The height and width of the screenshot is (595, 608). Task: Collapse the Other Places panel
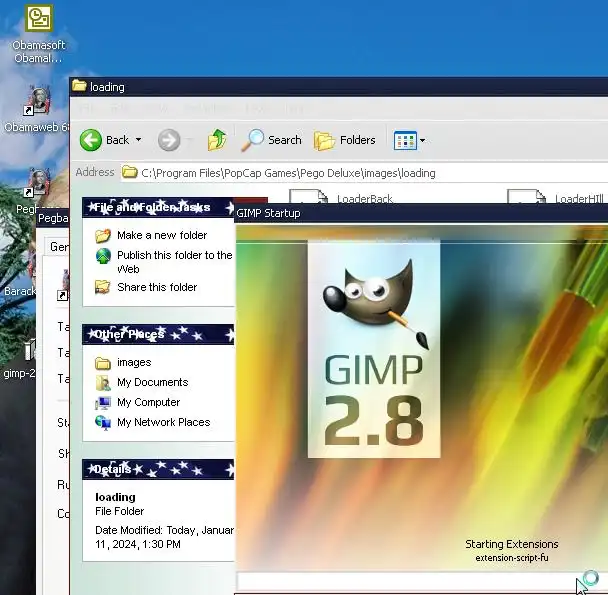click(158, 334)
